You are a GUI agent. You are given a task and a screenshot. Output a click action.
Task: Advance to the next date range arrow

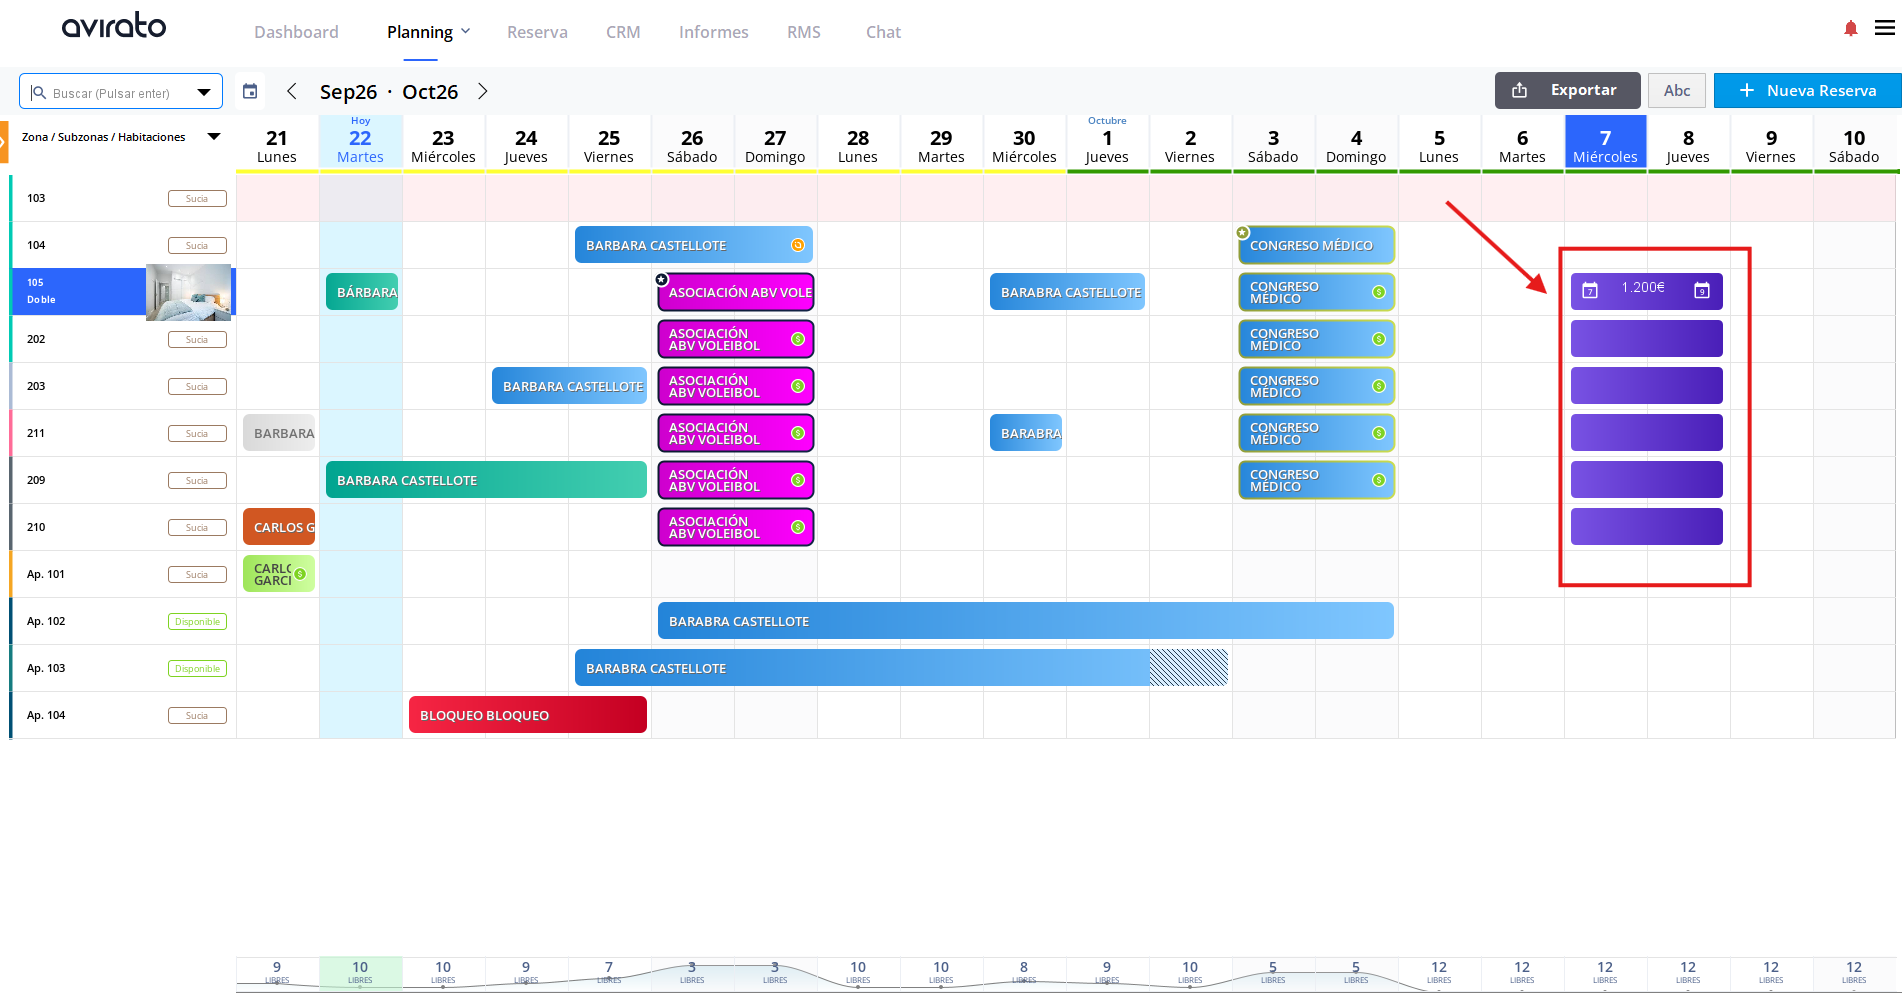click(483, 91)
